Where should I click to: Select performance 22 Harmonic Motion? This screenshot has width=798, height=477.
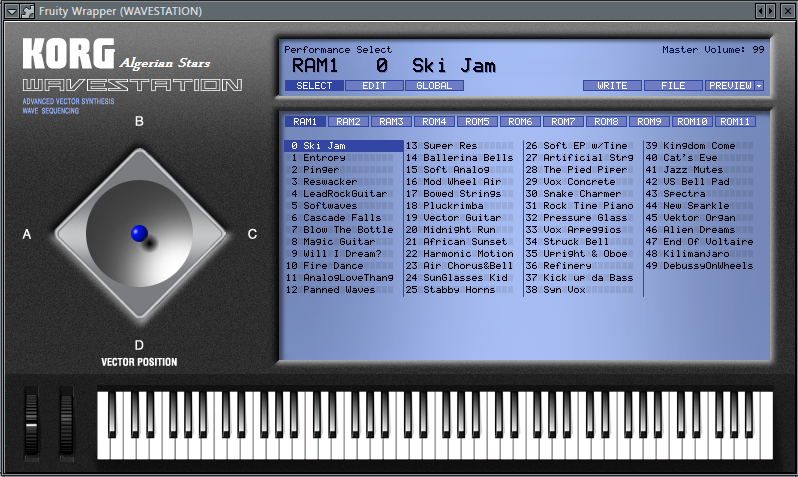click(463, 254)
